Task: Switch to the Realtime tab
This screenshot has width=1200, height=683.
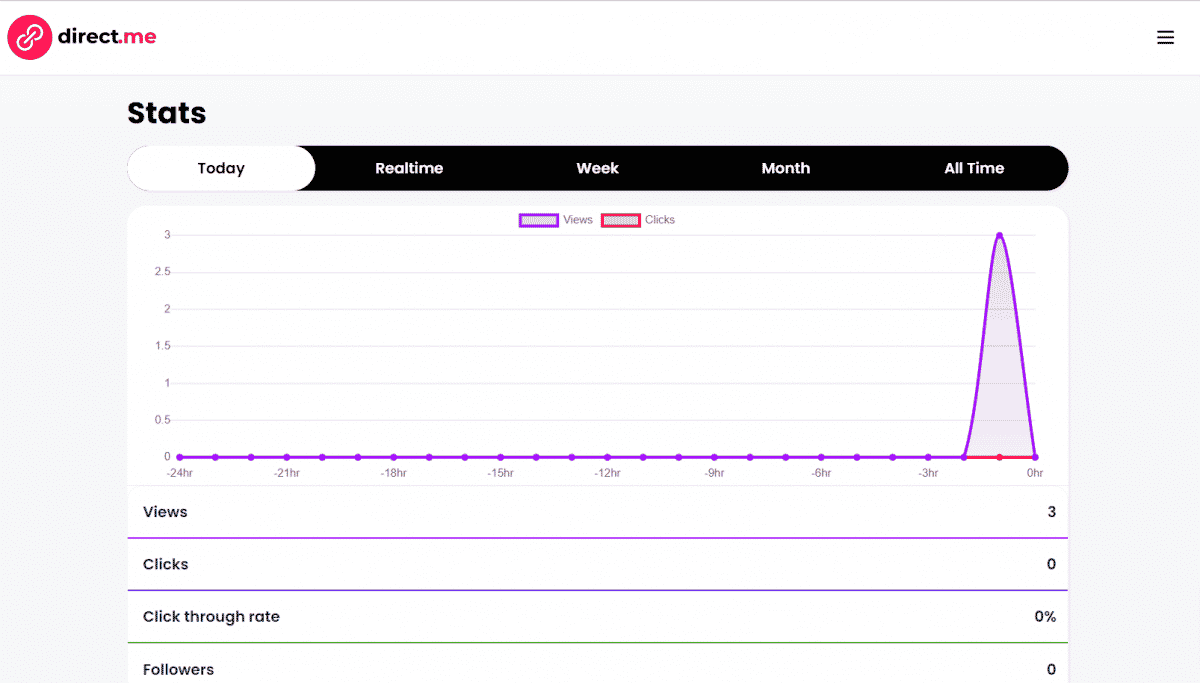Action: [x=409, y=168]
